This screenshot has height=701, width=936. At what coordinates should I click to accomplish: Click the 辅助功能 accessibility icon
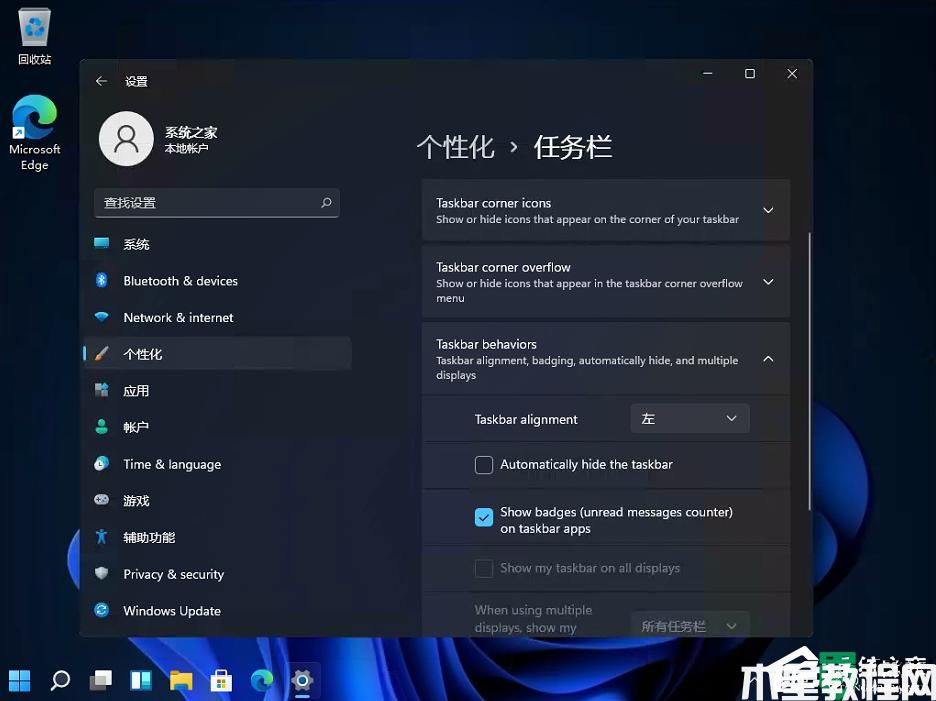coord(101,537)
